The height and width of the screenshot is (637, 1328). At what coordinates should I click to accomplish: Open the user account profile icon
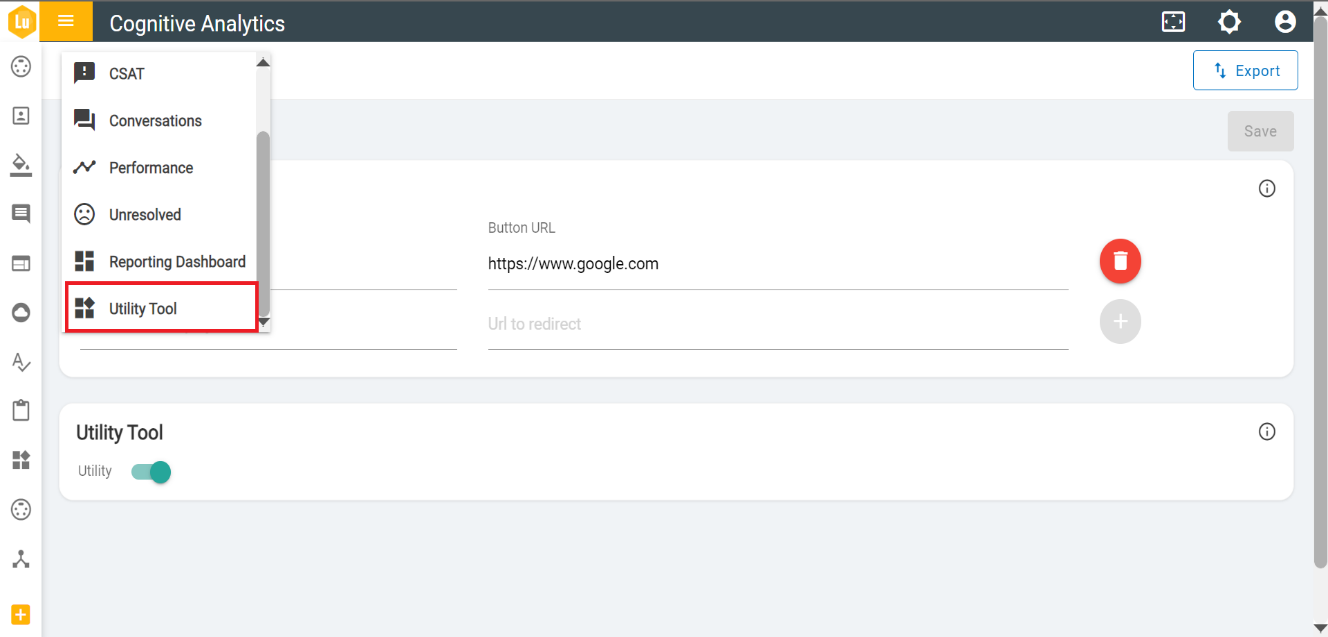click(1285, 22)
